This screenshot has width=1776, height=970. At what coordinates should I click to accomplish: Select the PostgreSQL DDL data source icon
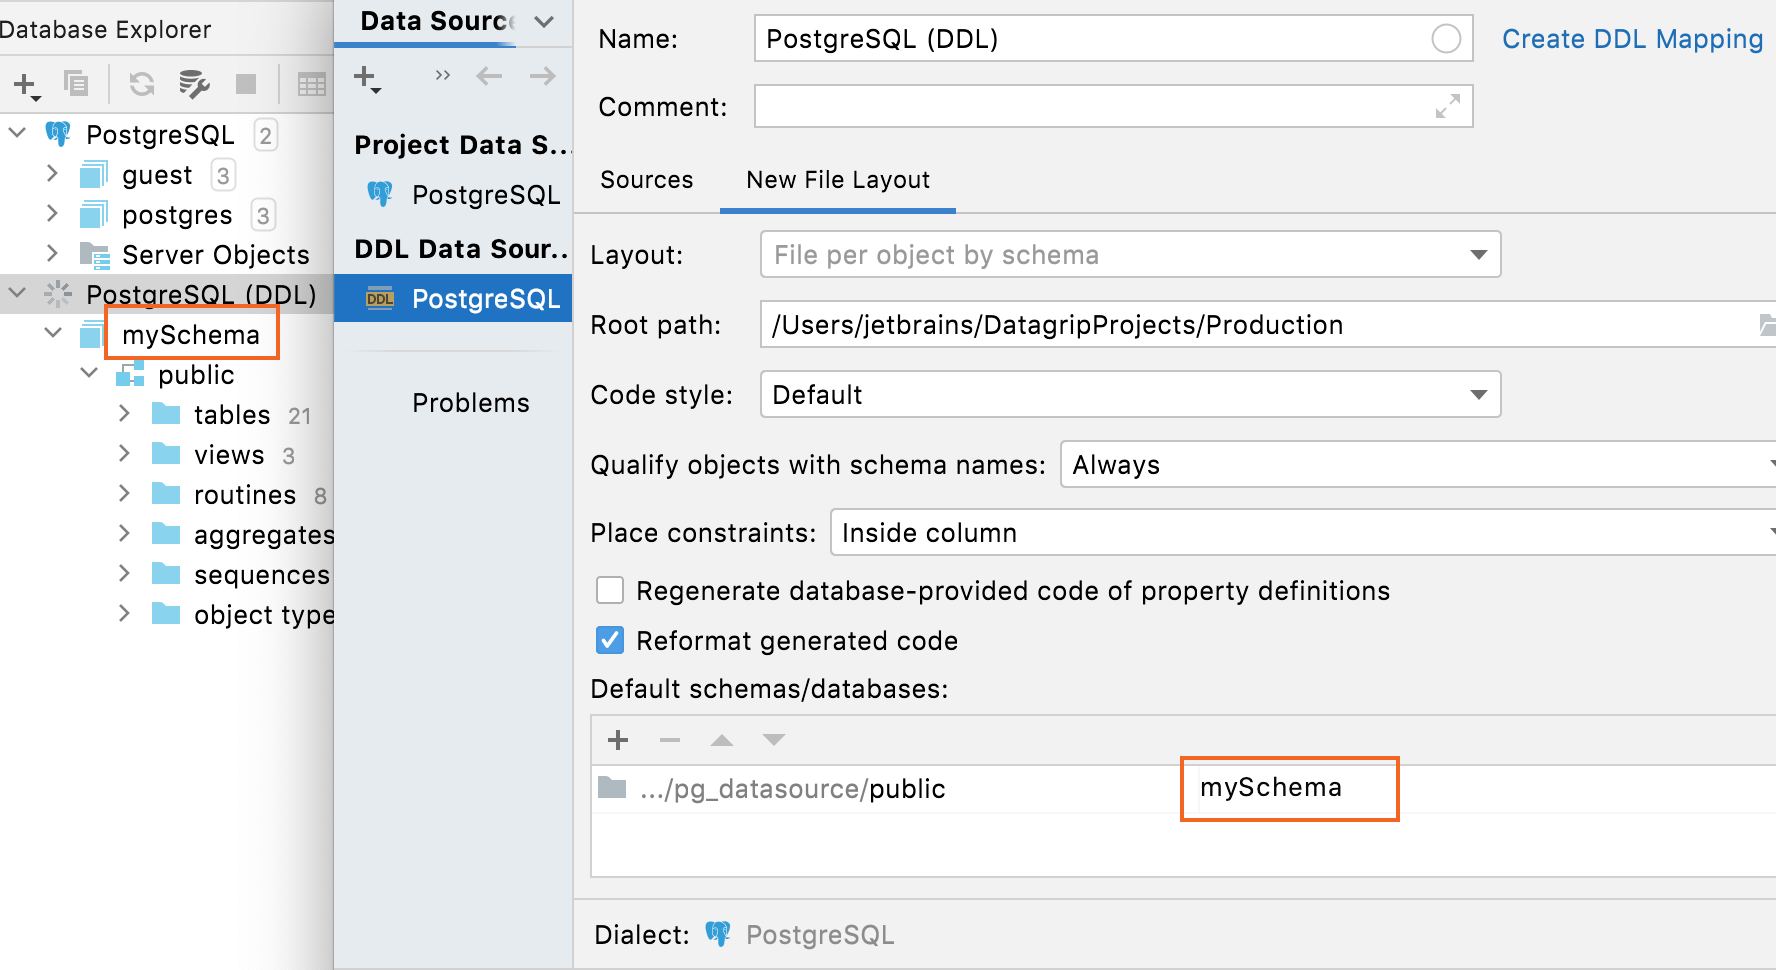click(378, 298)
